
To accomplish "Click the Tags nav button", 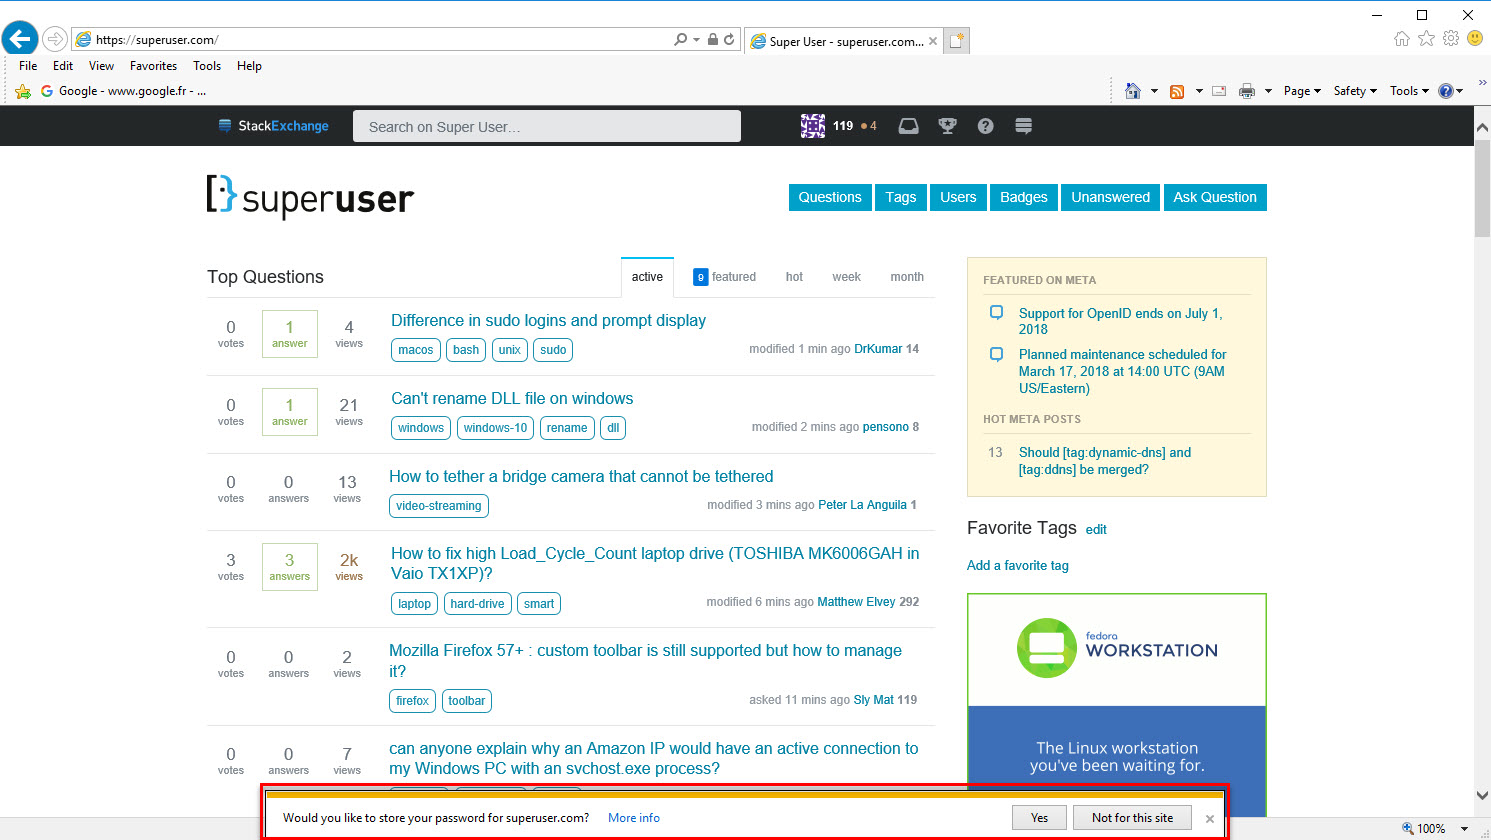I will click(901, 197).
